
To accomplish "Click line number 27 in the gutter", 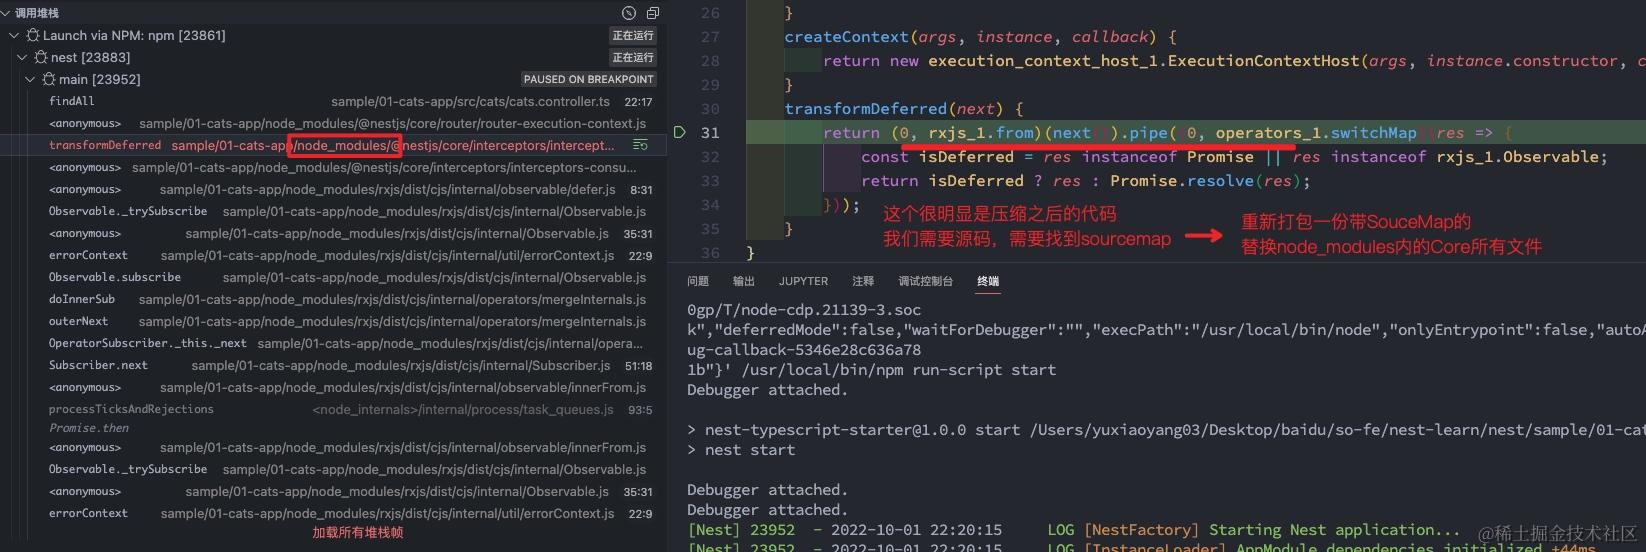I will click(710, 37).
